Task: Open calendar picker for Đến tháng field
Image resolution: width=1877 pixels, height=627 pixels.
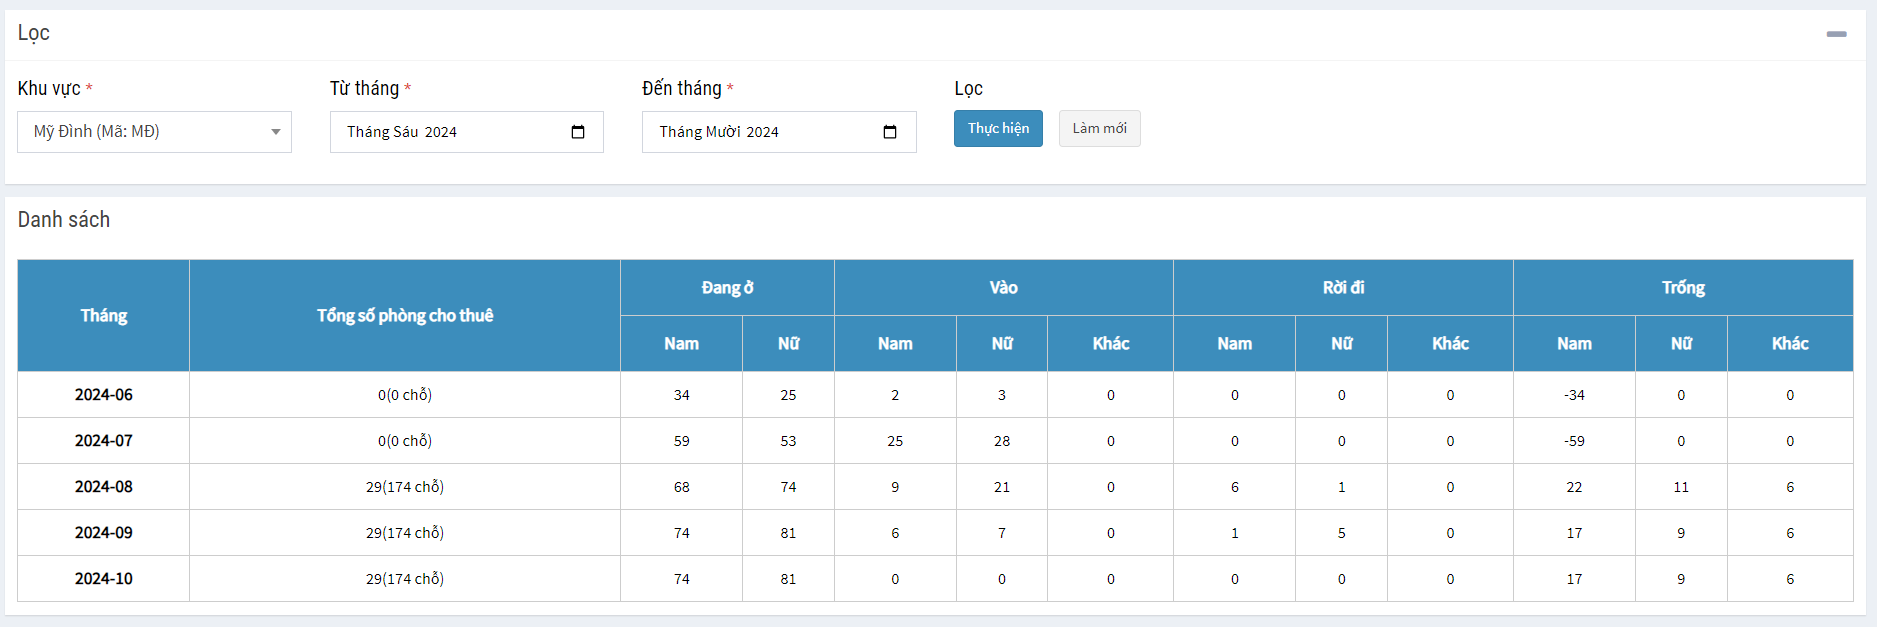Action: [x=890, y=132]
